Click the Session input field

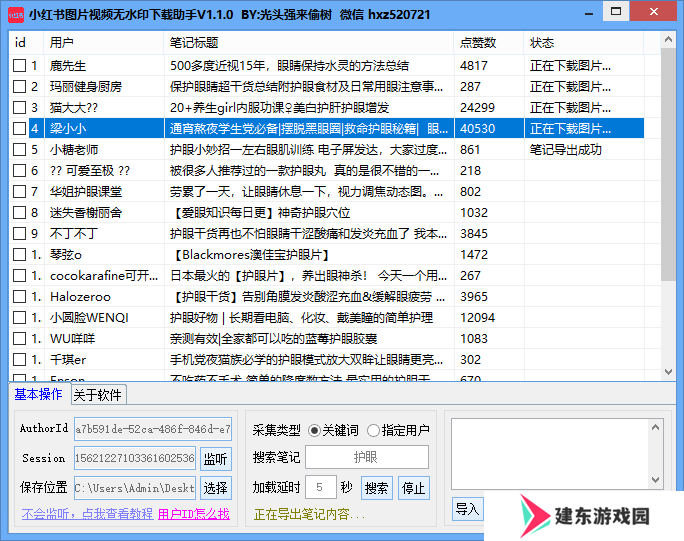coord(135,458)
